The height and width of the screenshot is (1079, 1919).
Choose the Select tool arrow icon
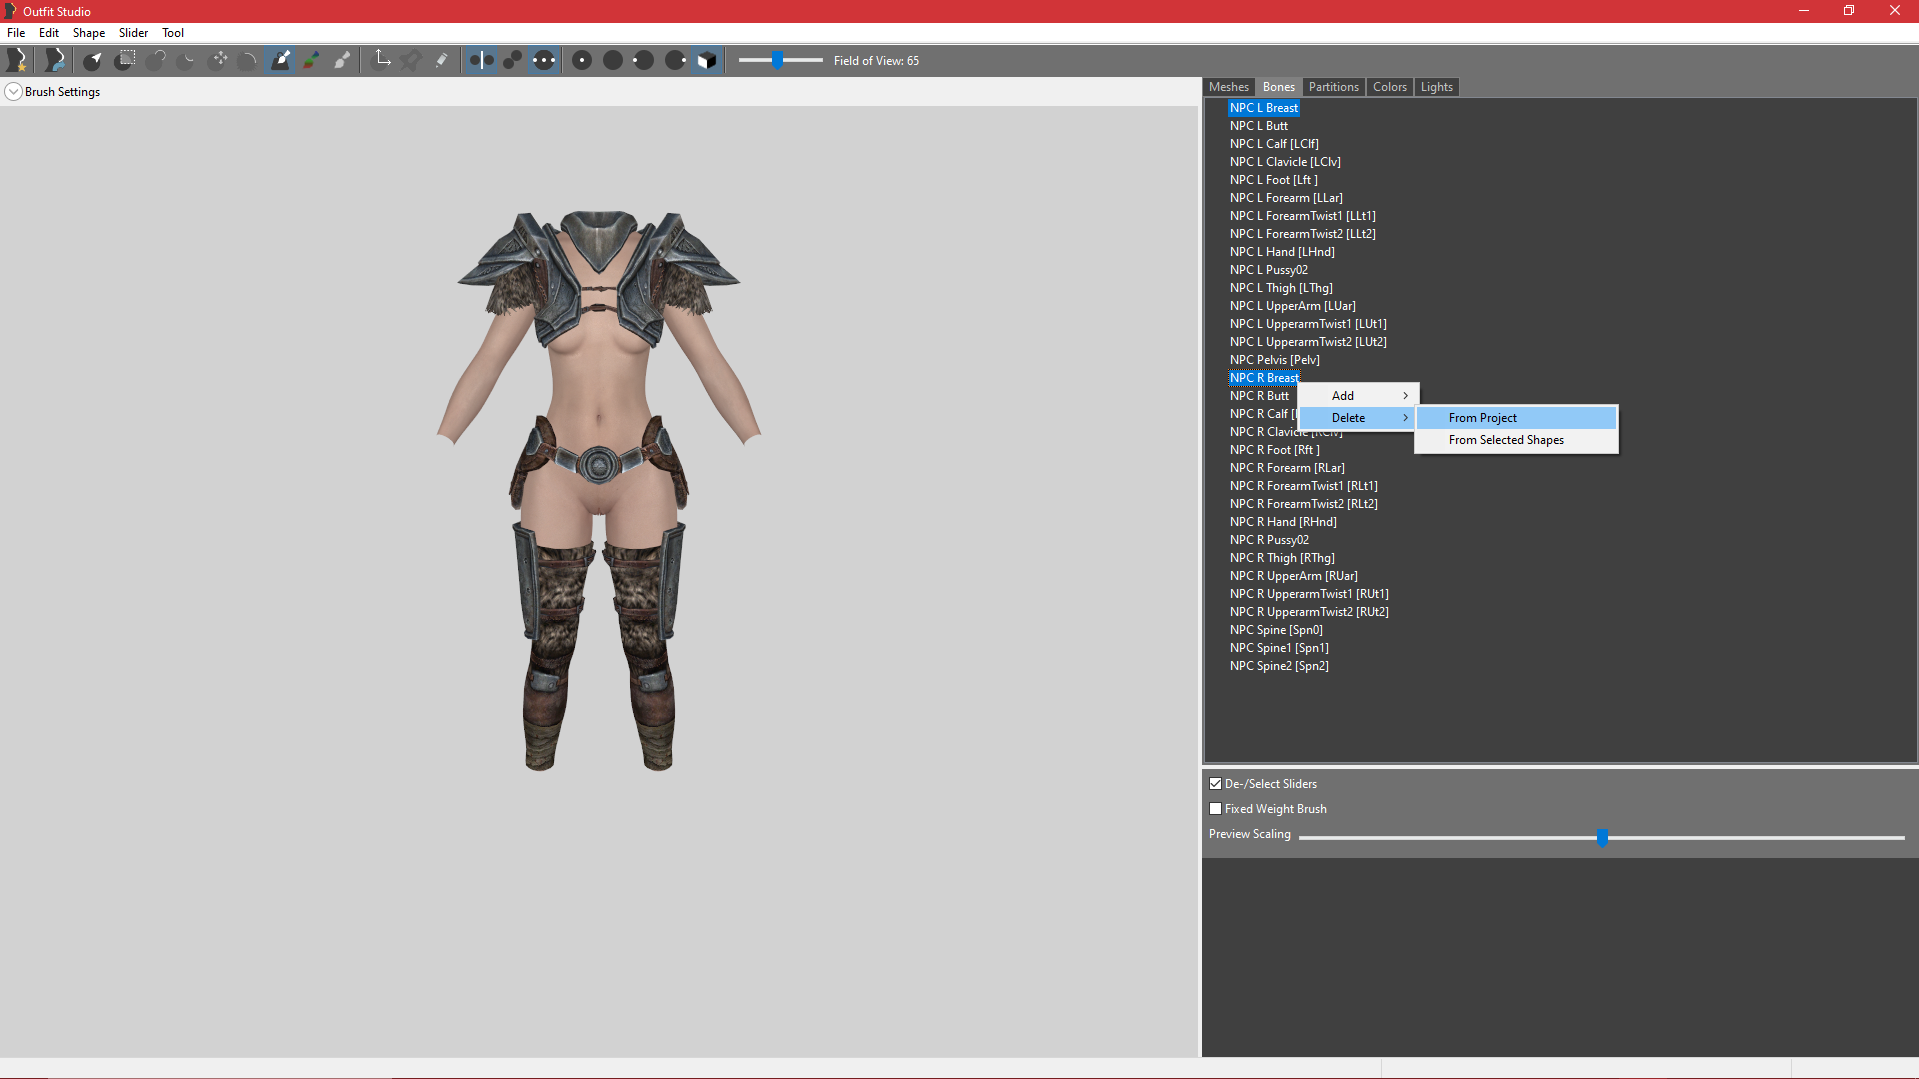point(93,60)
